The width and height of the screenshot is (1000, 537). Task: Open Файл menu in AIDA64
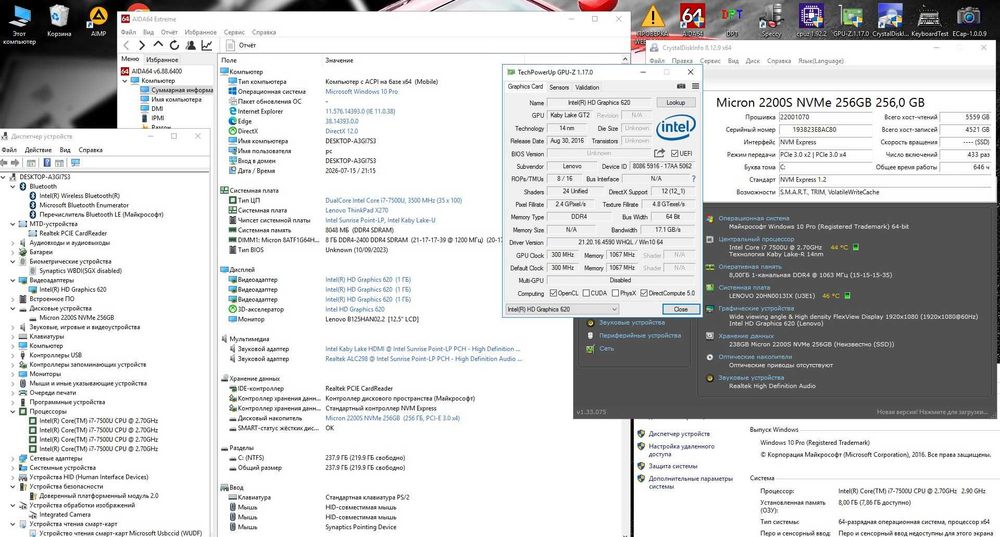click(128, 32)
